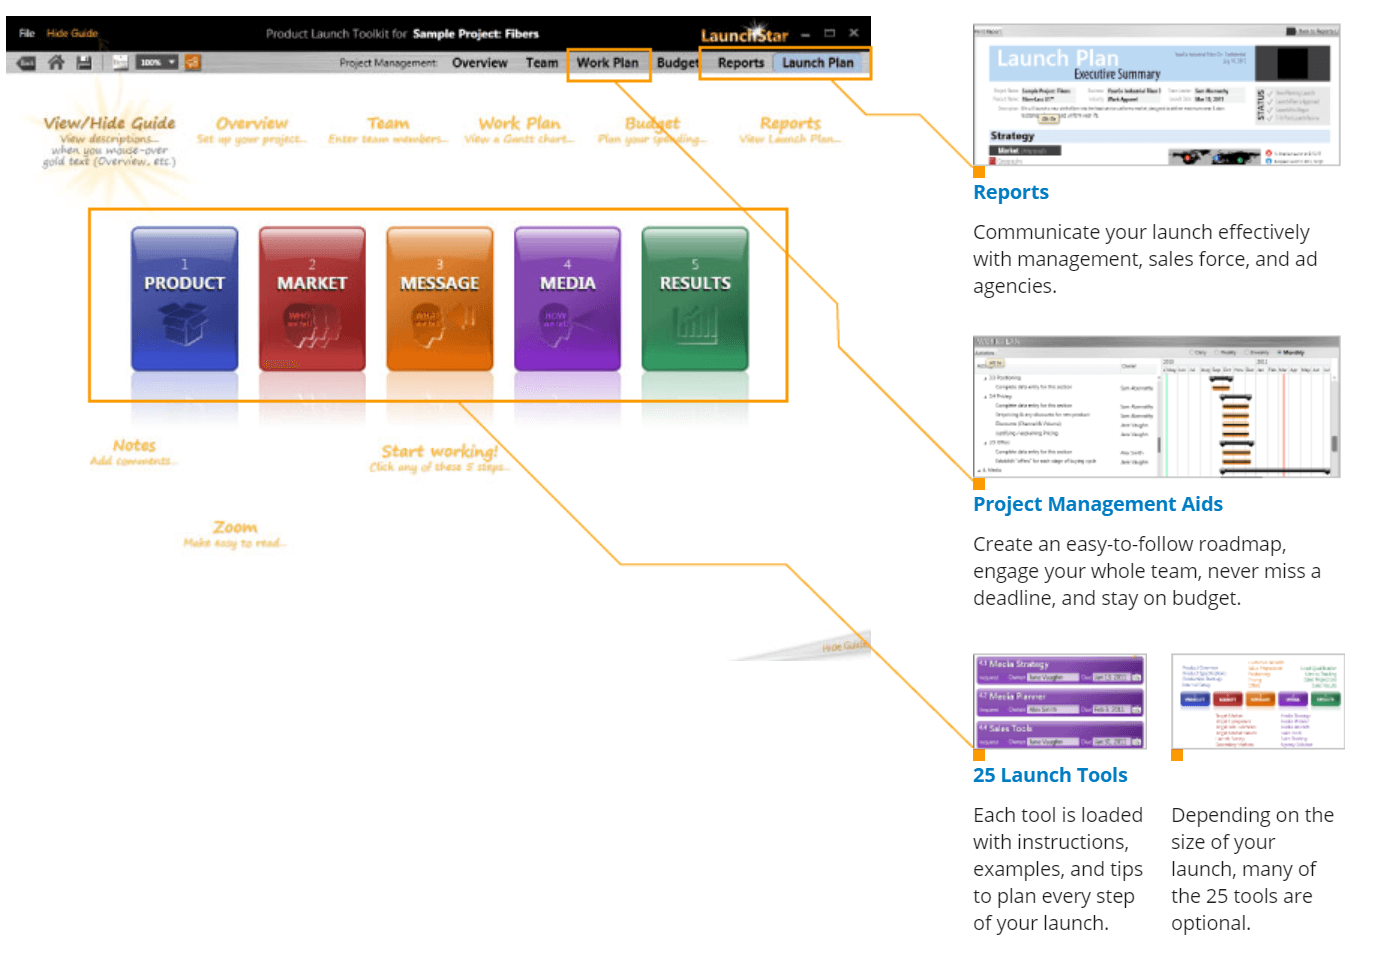Open step 3 MESSAGE orange card
This screenshot has height=965, width=1381.
[x=440, y=299]
